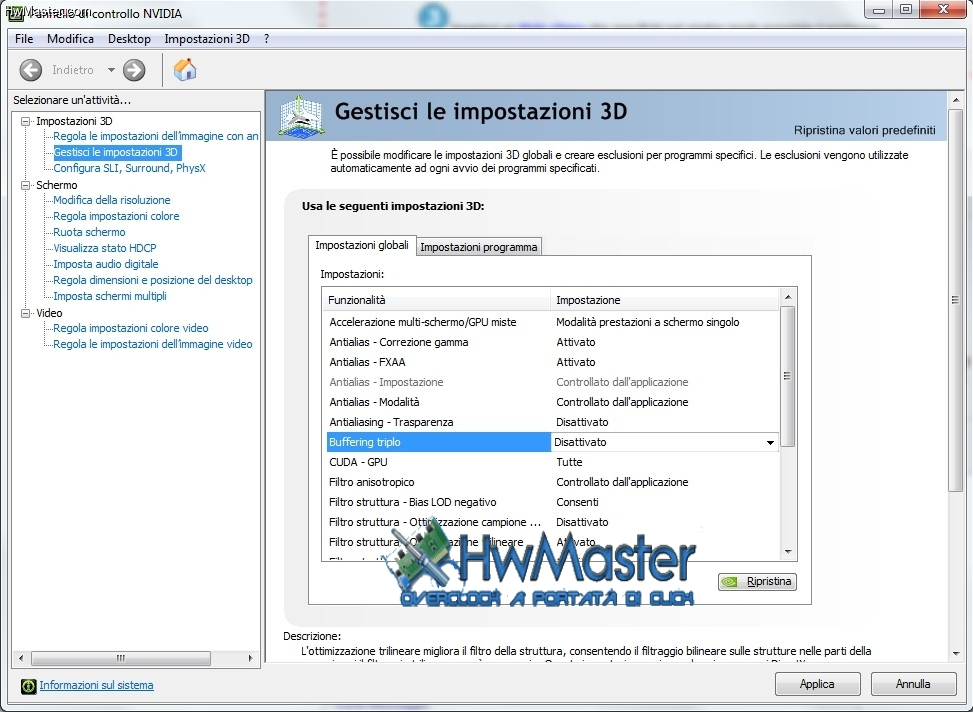
Task: Open Regola impostazioni colore video
Action: click(x=130, y=328)
